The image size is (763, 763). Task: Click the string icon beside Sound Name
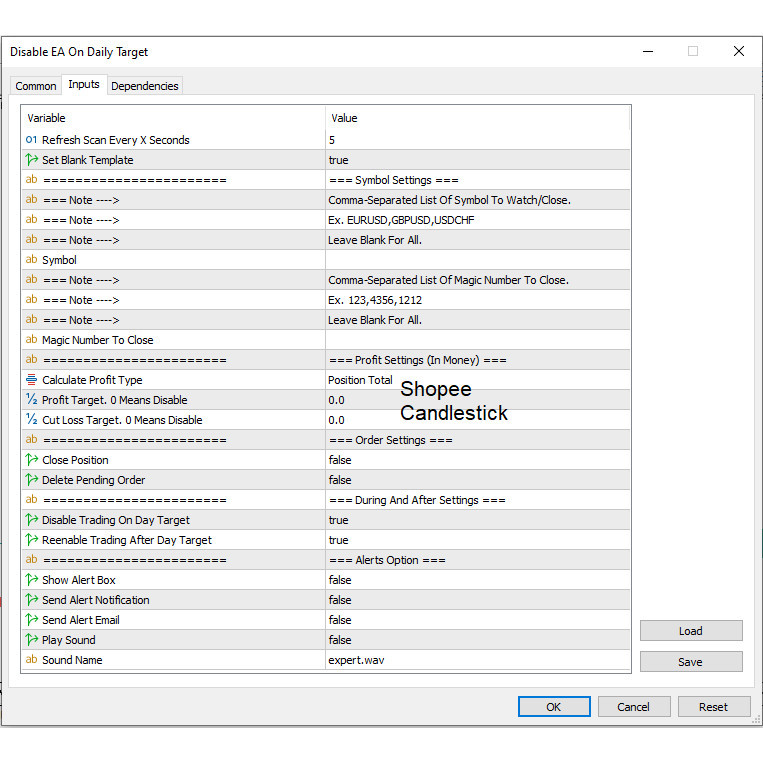(x=31, y=660)
